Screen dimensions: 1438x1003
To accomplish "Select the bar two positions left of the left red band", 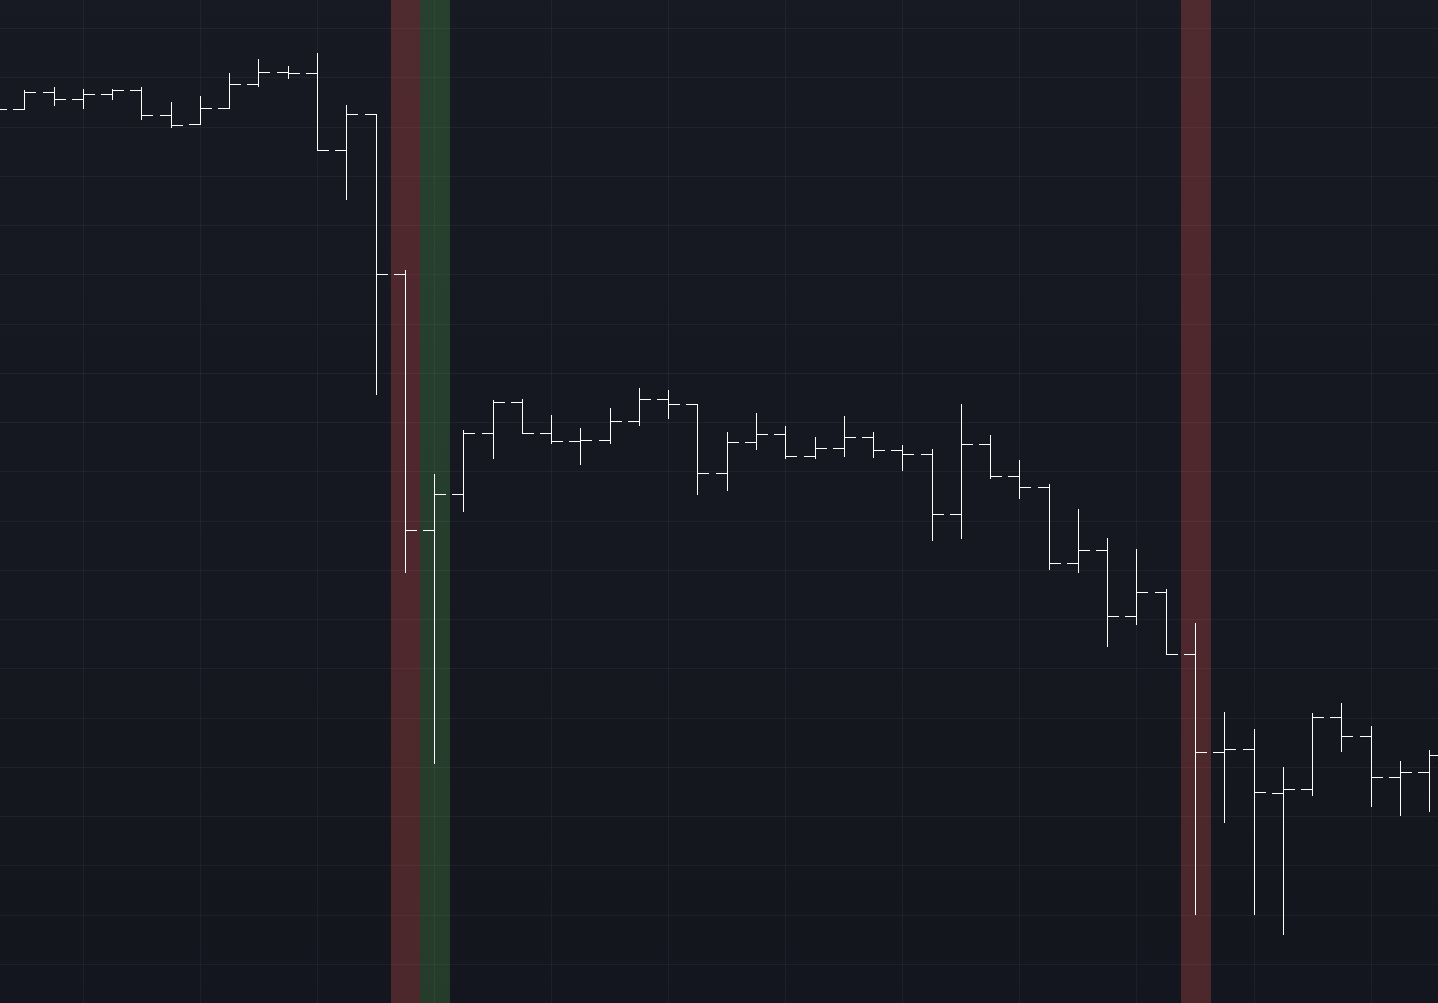I will (346, 150).
